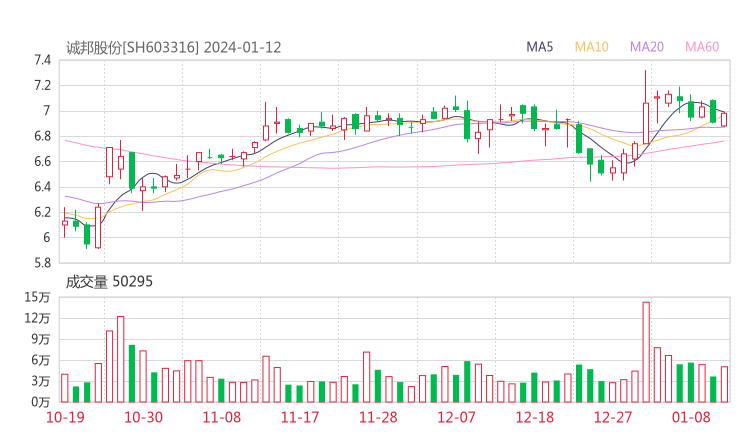
Task: Click the 10-19 date axis label
Action: click(65, 417)
